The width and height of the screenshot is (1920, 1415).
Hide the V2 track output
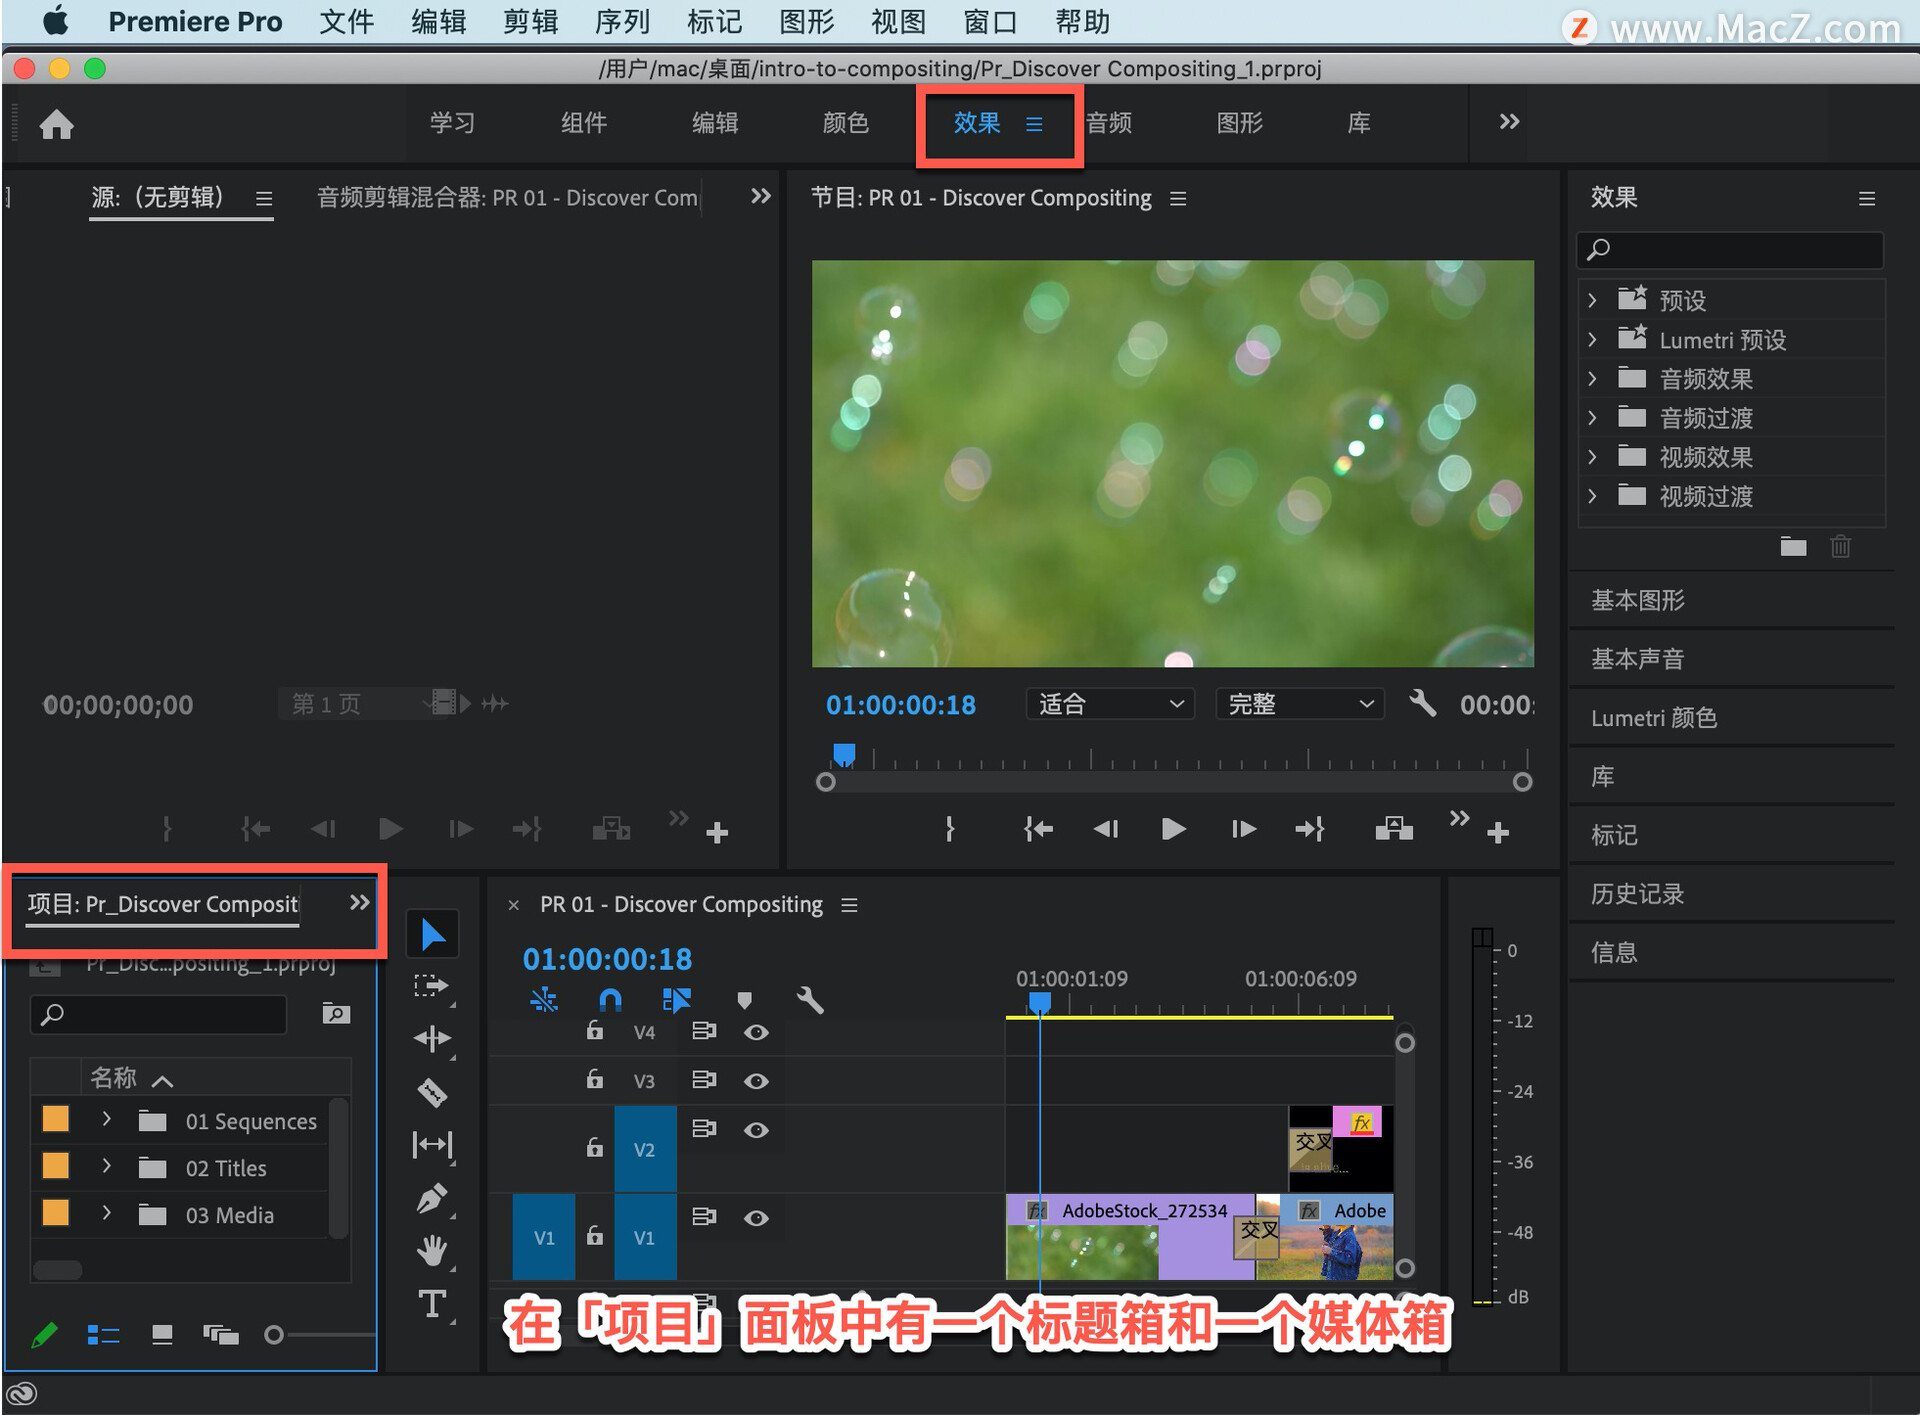point(757,1130)
